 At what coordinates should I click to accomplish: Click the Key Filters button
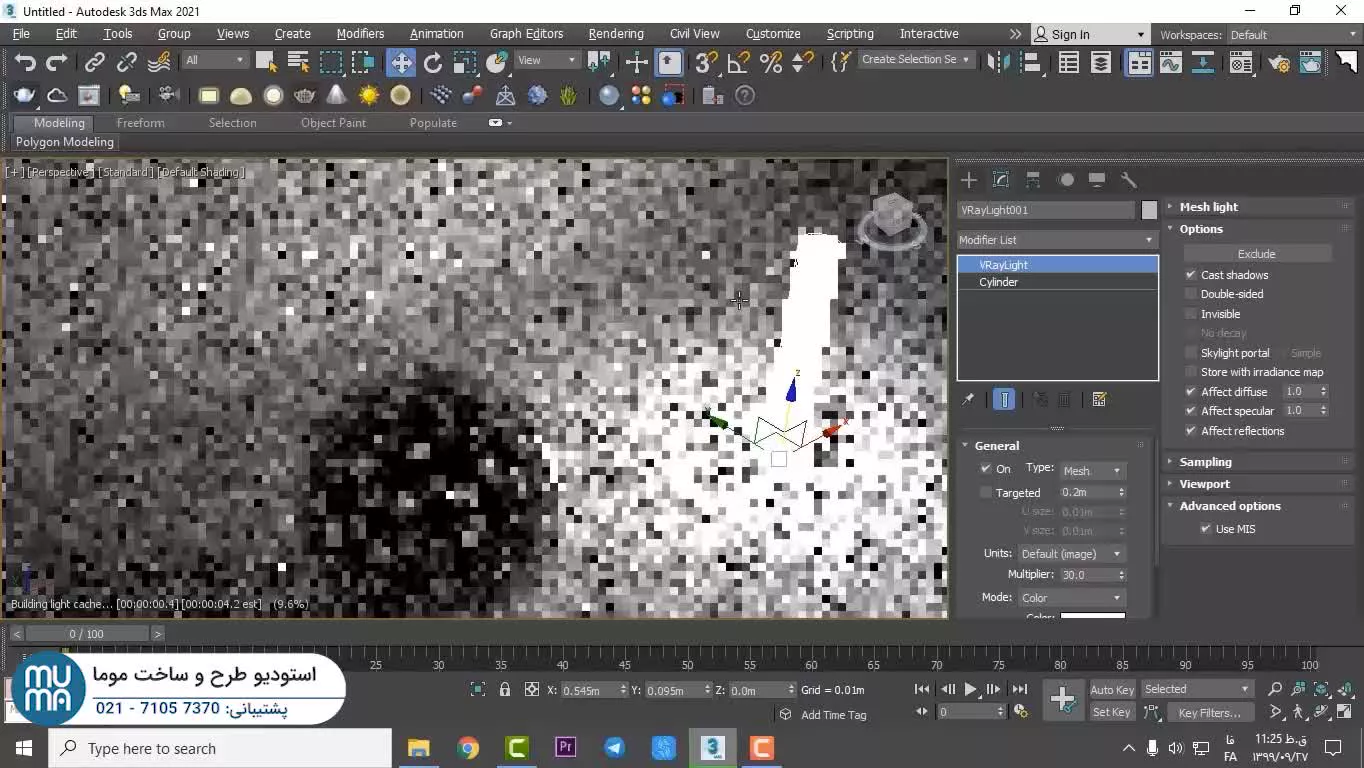[1208, 713]
